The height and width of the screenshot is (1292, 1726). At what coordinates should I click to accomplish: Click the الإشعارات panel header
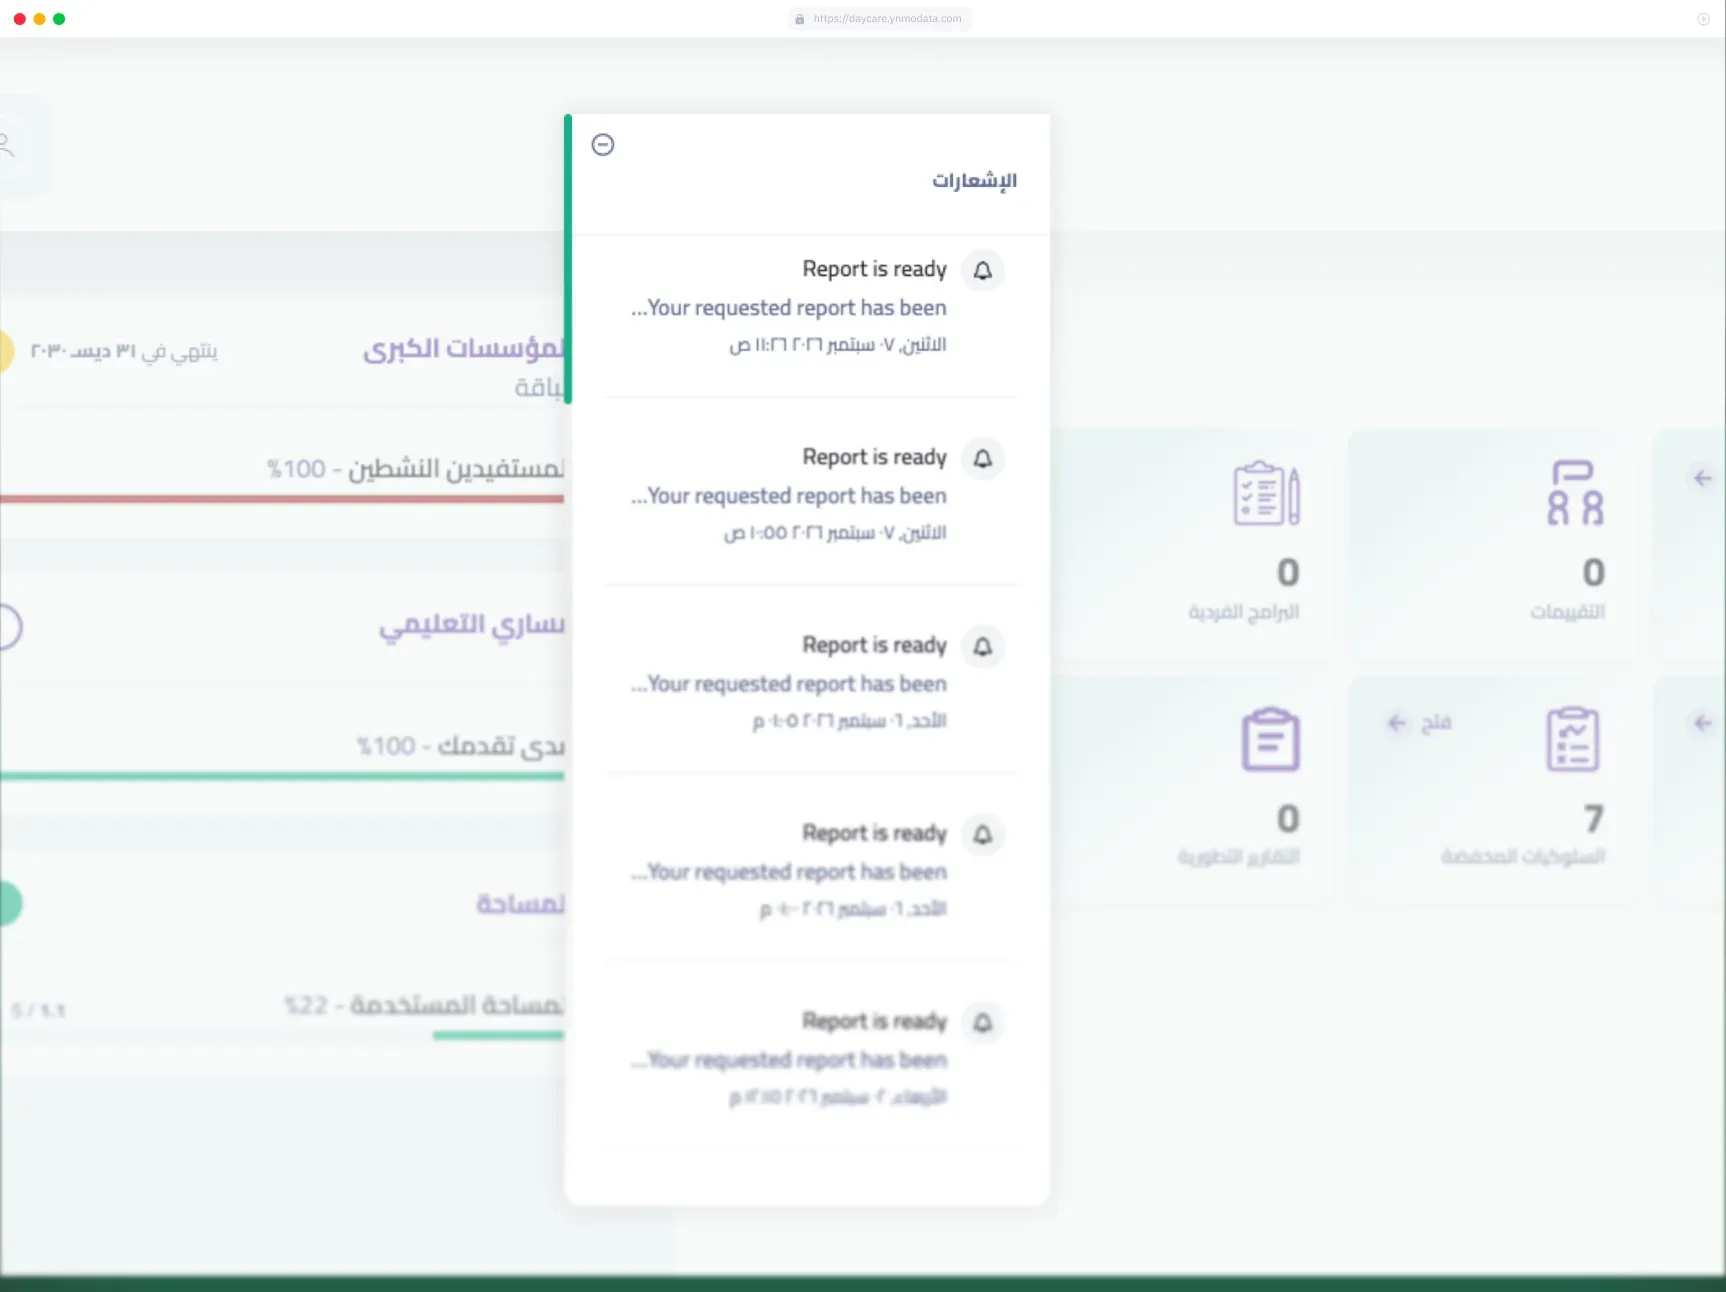(974, 180)
